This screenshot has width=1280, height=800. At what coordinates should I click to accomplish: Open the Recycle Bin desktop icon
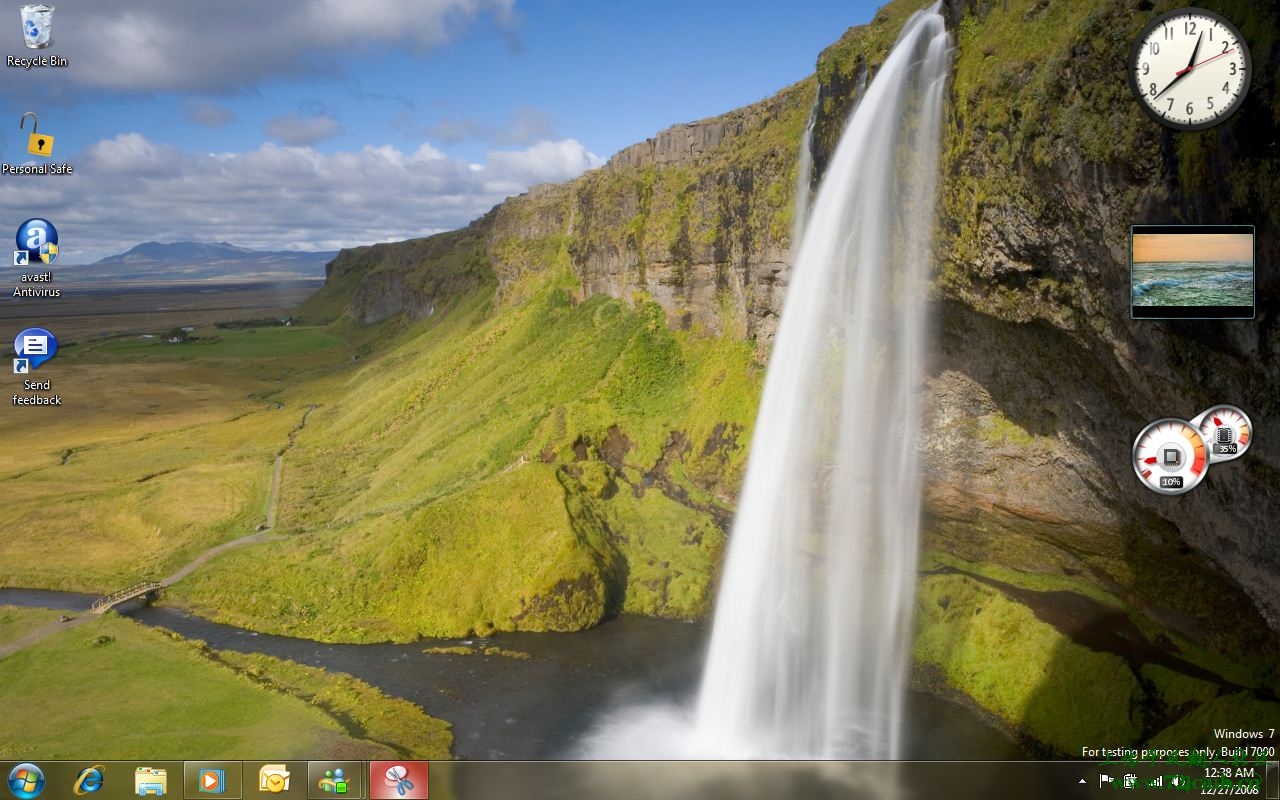pos(37,35)
